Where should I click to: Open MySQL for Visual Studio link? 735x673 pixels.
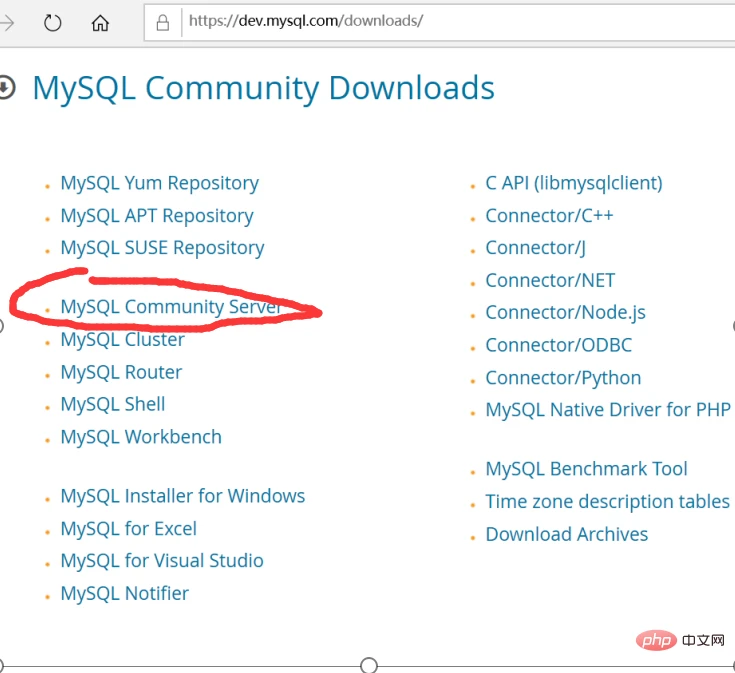pos(162,561)
